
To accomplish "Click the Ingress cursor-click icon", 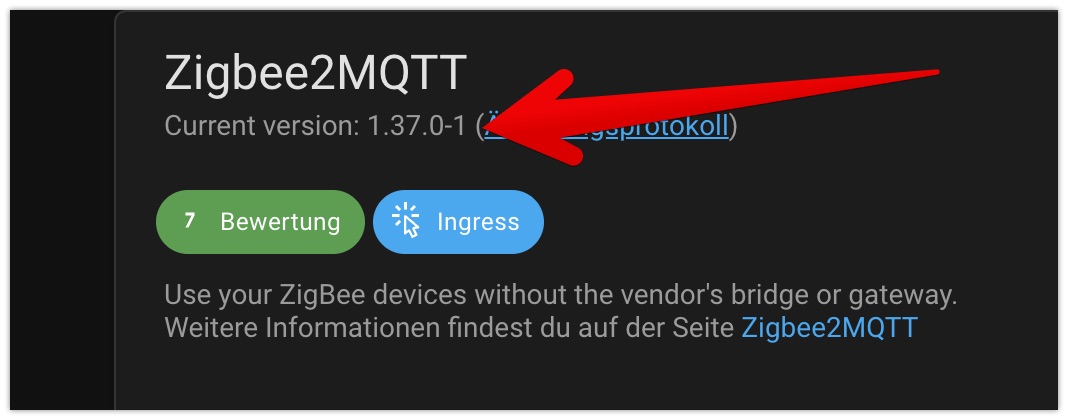I will [x=406, y=221].
